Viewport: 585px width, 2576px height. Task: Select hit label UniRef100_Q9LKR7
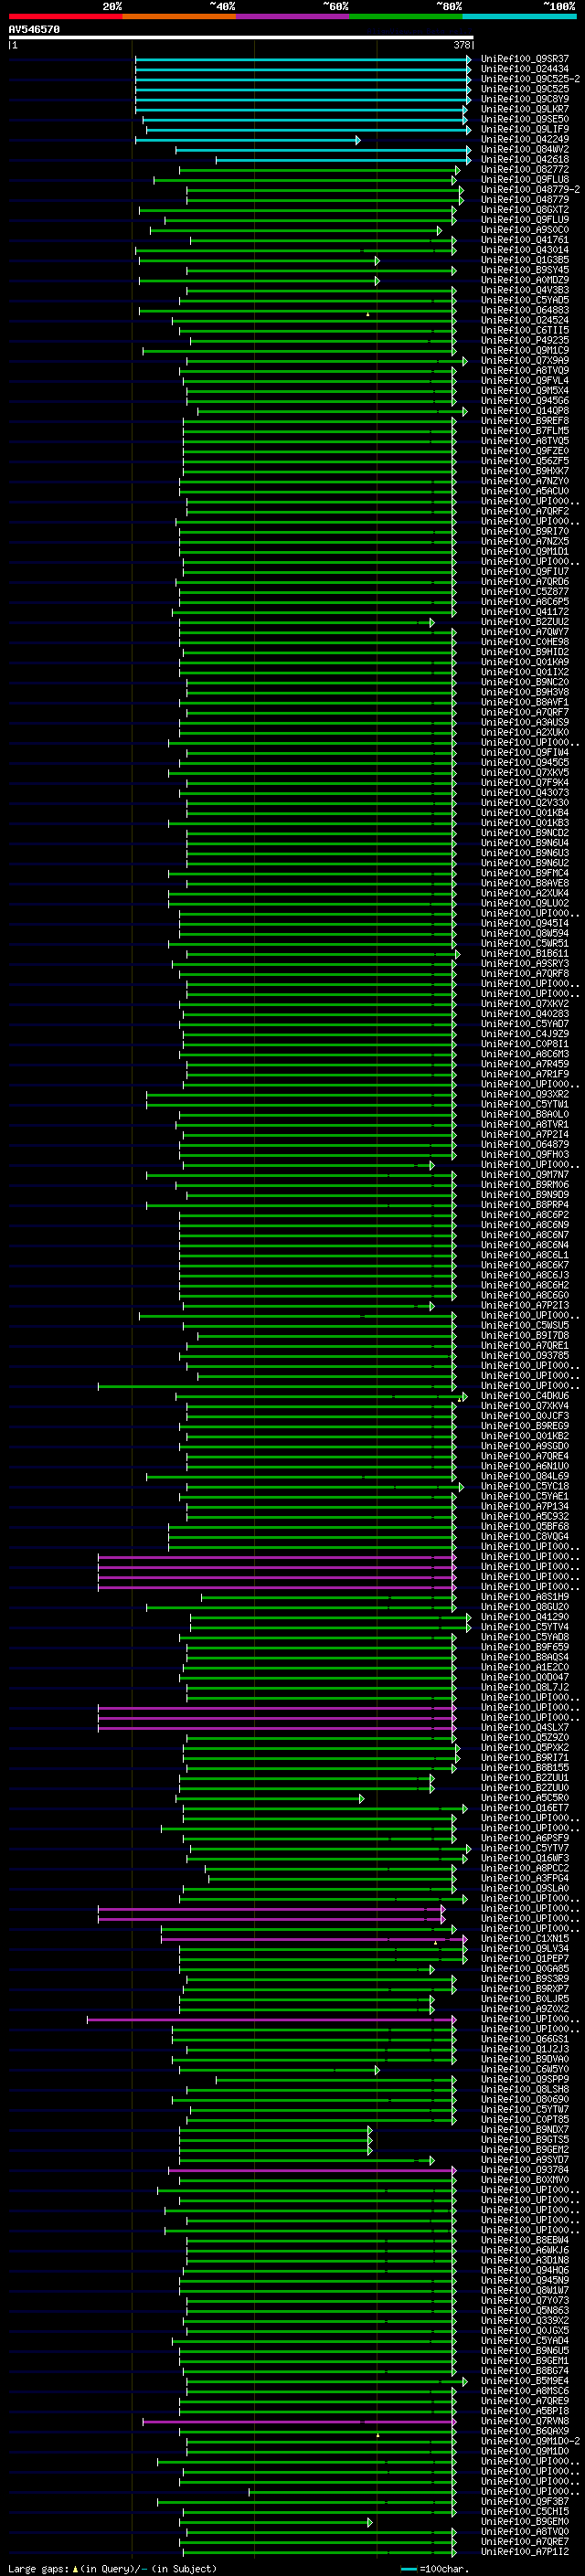(525, 109)
